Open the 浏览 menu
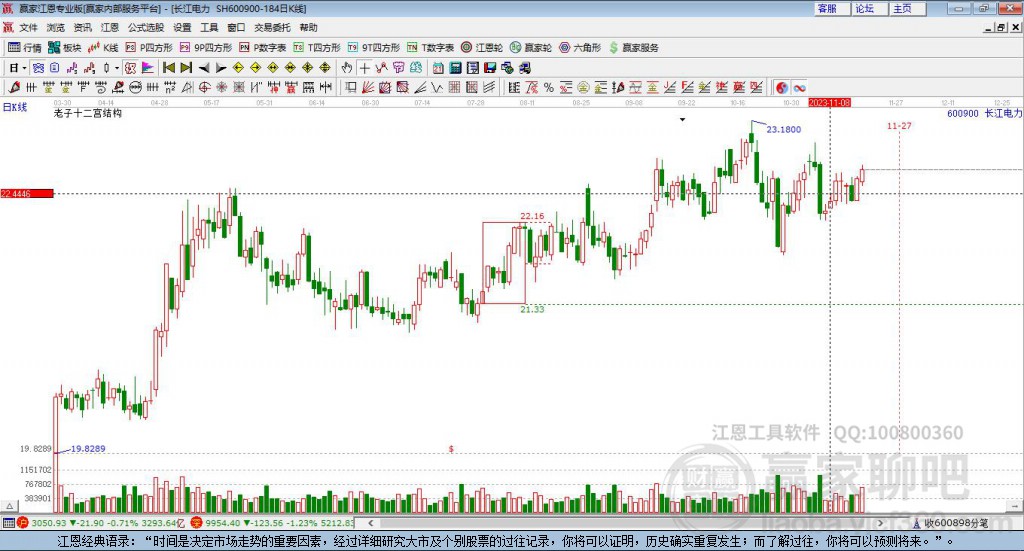Image resolution: width=1024 pixels, height=551 pixels. [x=56, y=27]
